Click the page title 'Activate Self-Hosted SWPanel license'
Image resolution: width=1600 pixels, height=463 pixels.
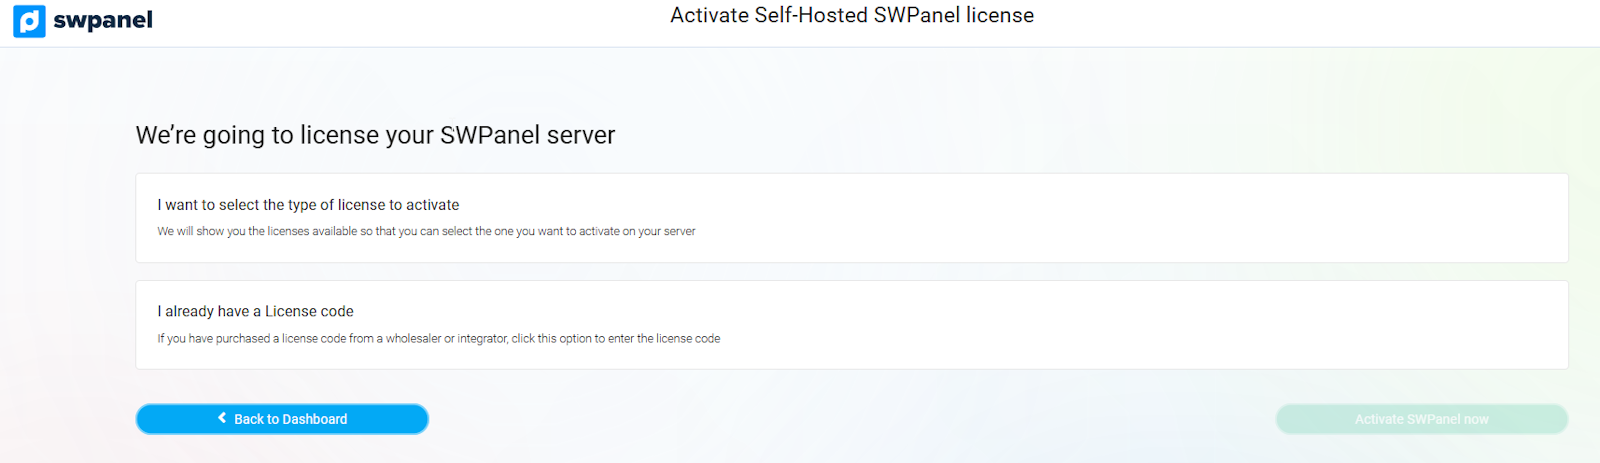coord(852,15)
